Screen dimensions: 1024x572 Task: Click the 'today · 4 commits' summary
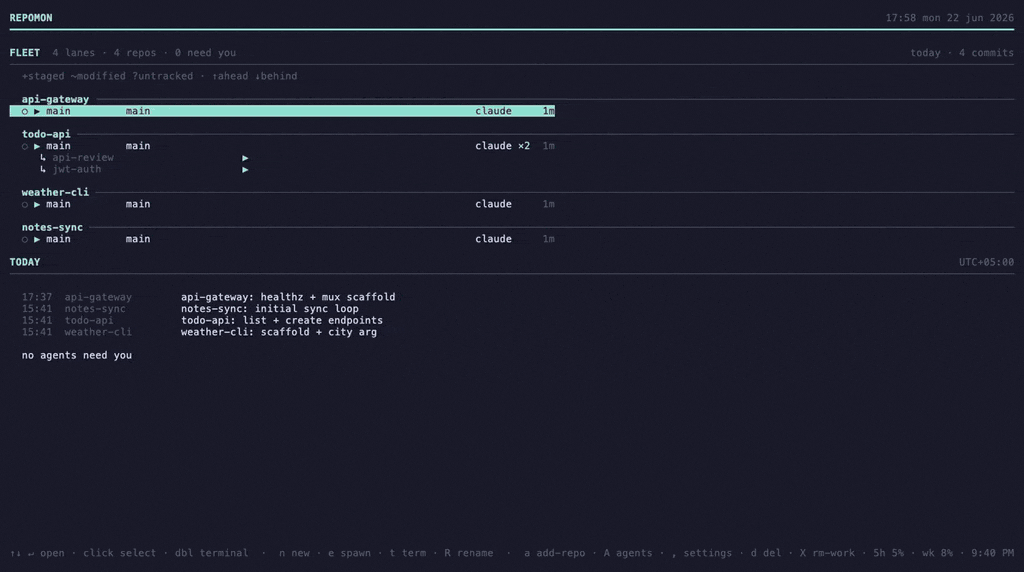click(963, 53)
